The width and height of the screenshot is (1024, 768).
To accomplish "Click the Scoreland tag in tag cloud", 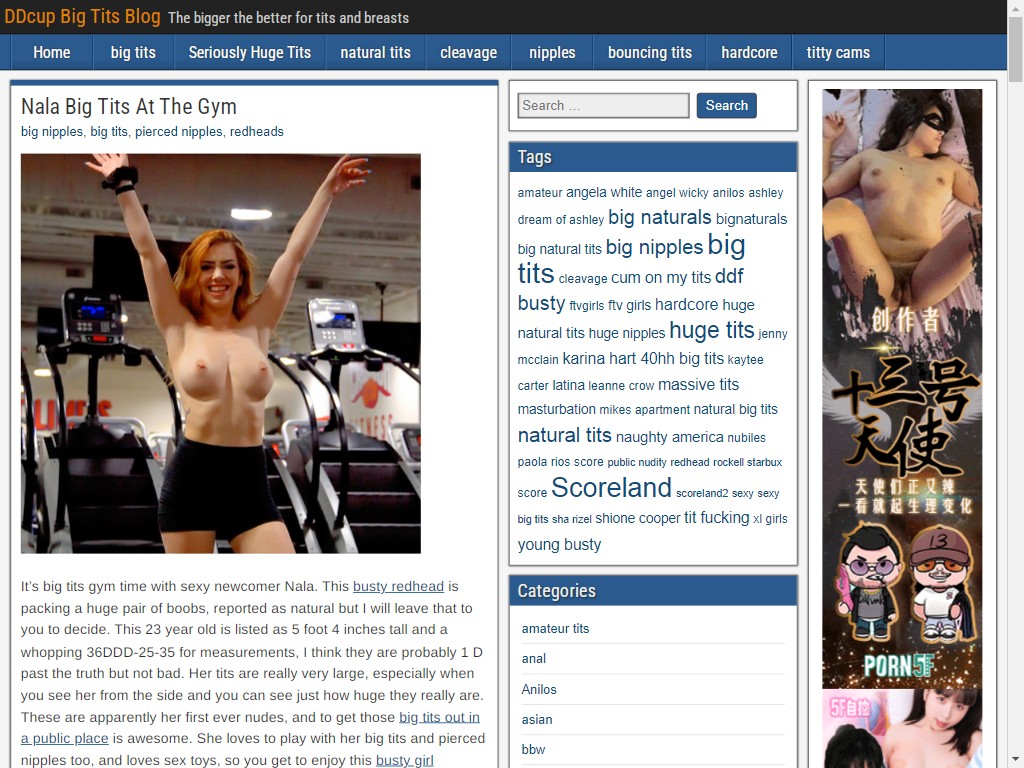I will 611,488.
